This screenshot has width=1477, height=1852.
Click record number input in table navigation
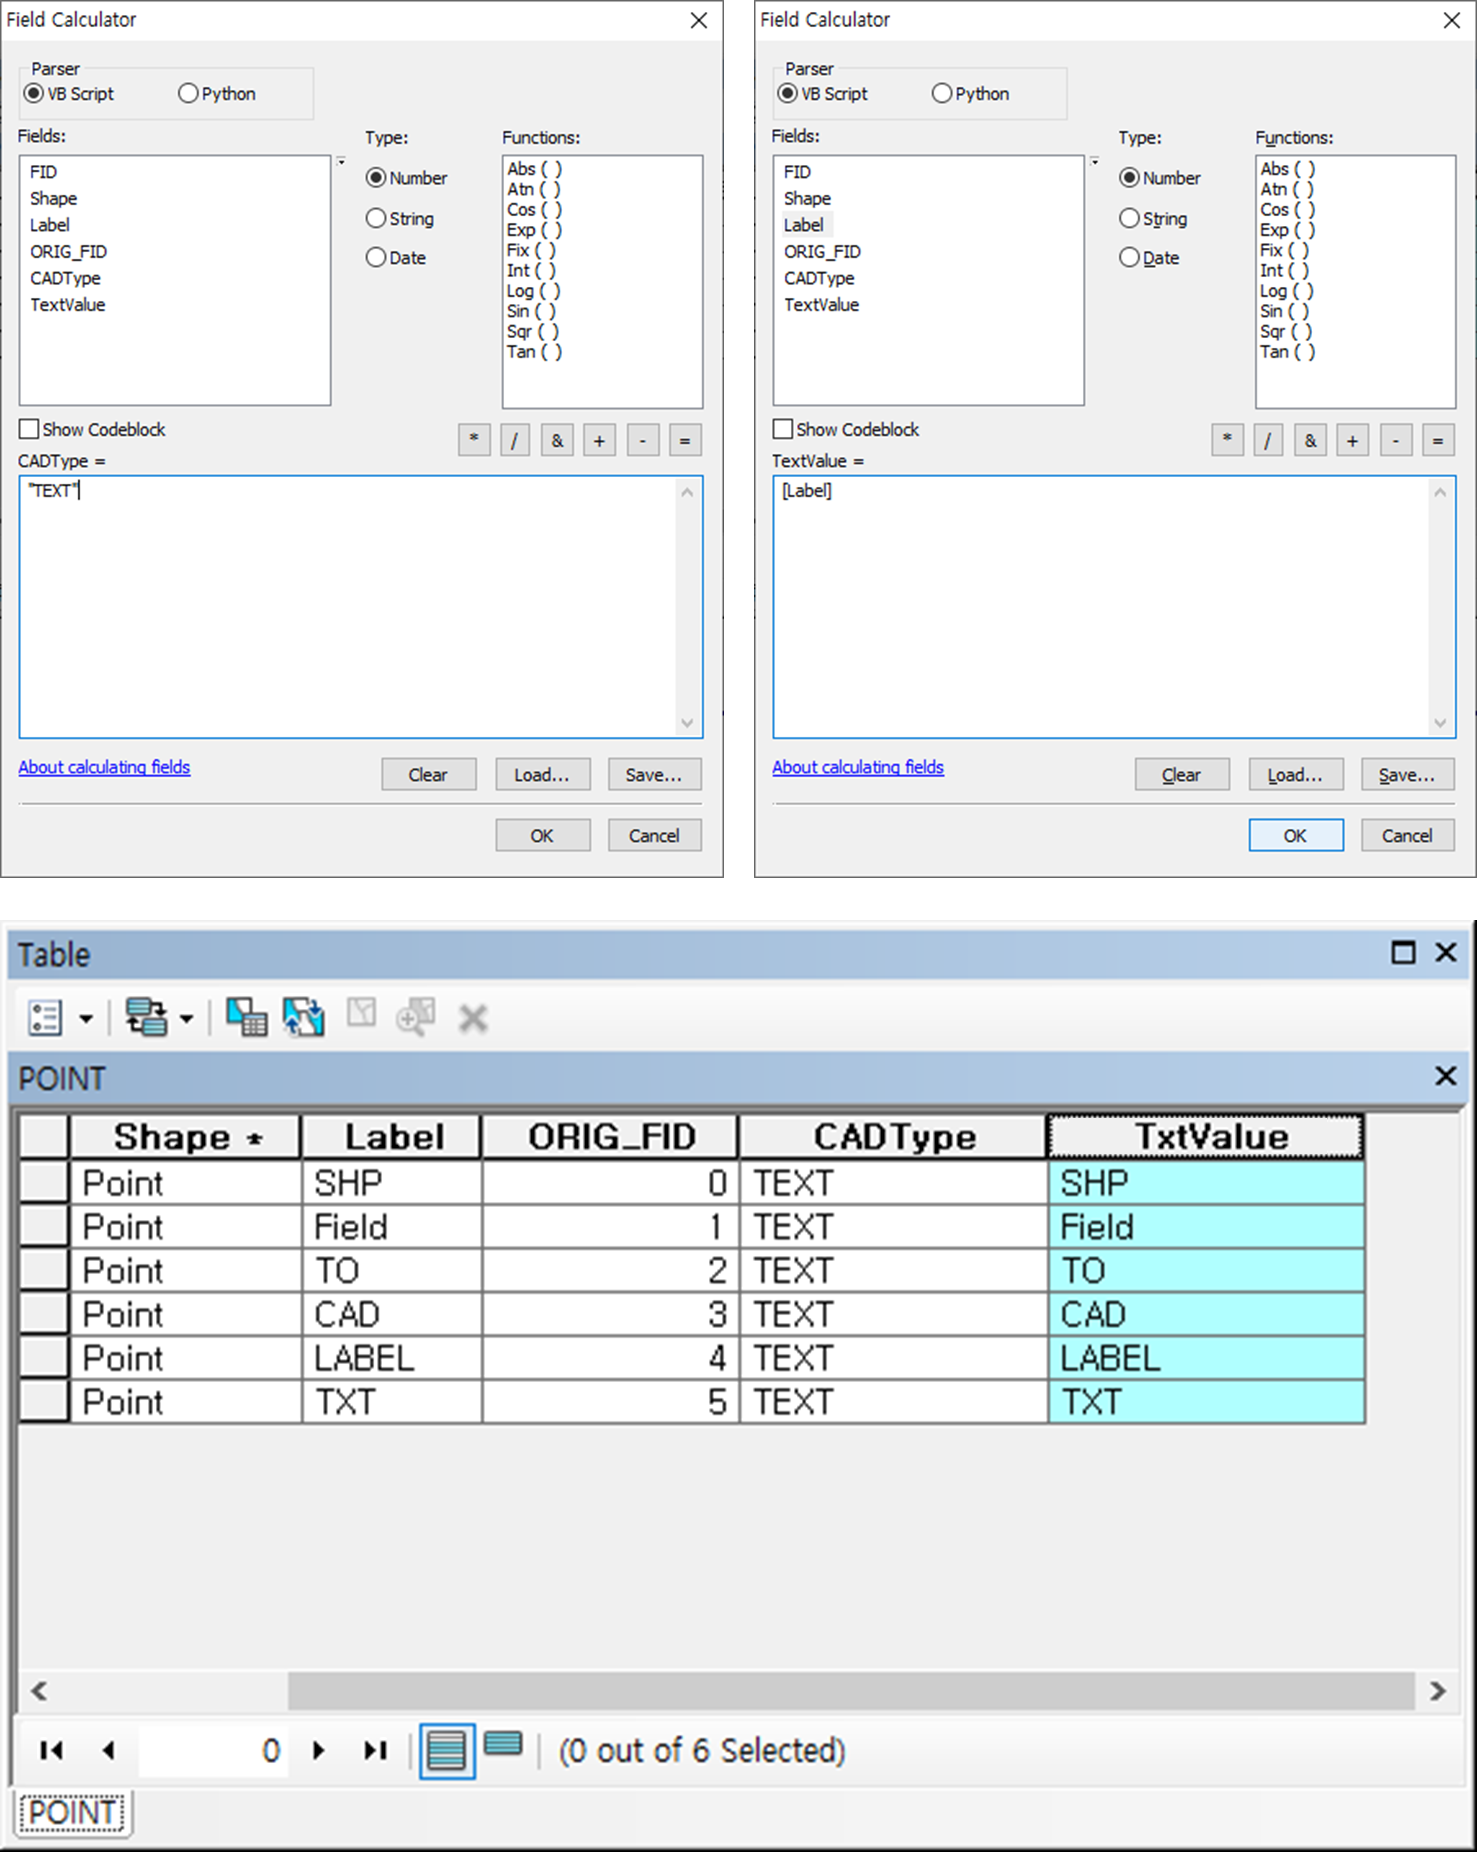(x=213, y=1750)
